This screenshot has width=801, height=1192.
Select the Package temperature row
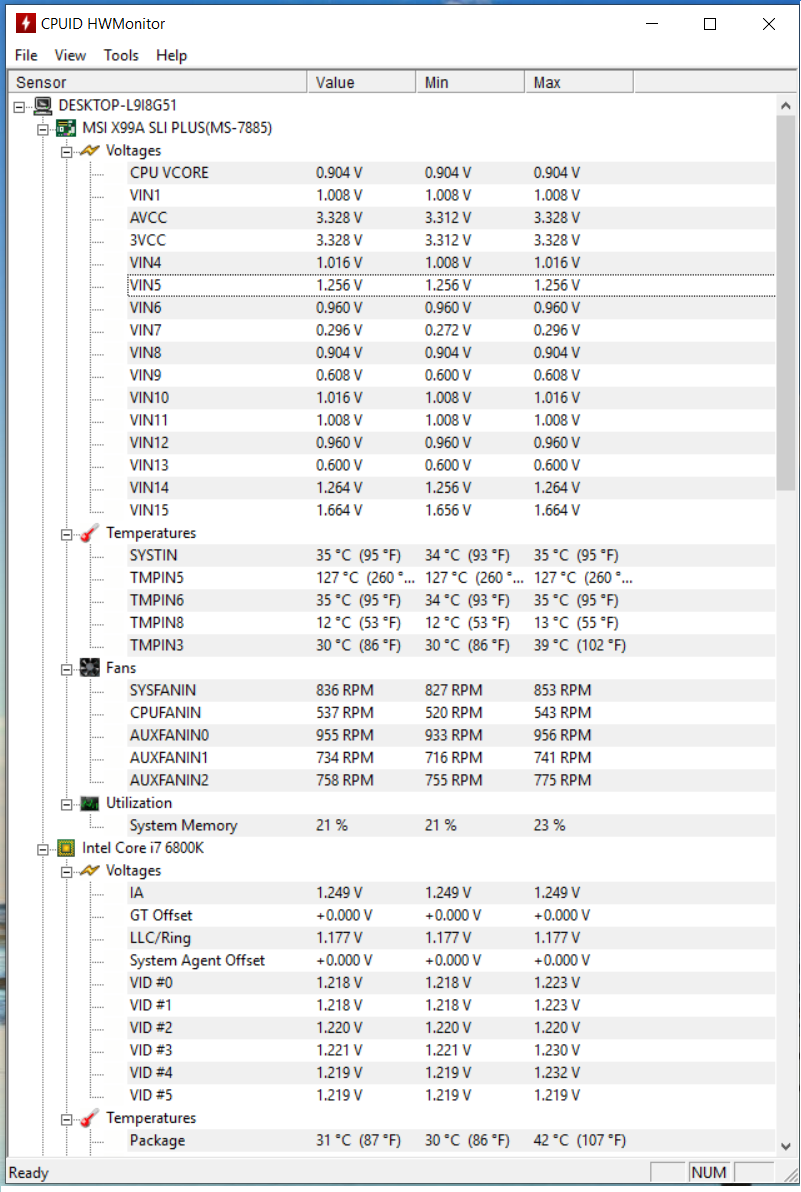(451, 1140)
